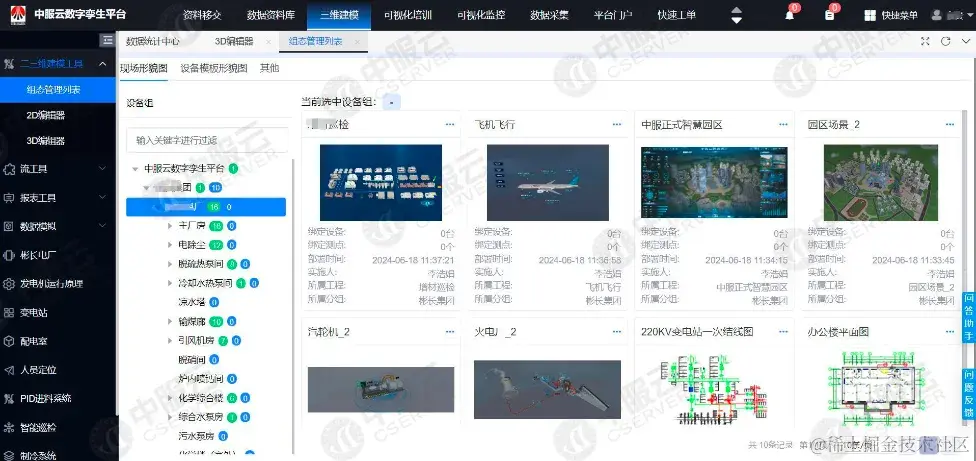Switch to the 设备模板形貌图 sub-tab

point(214,68)
